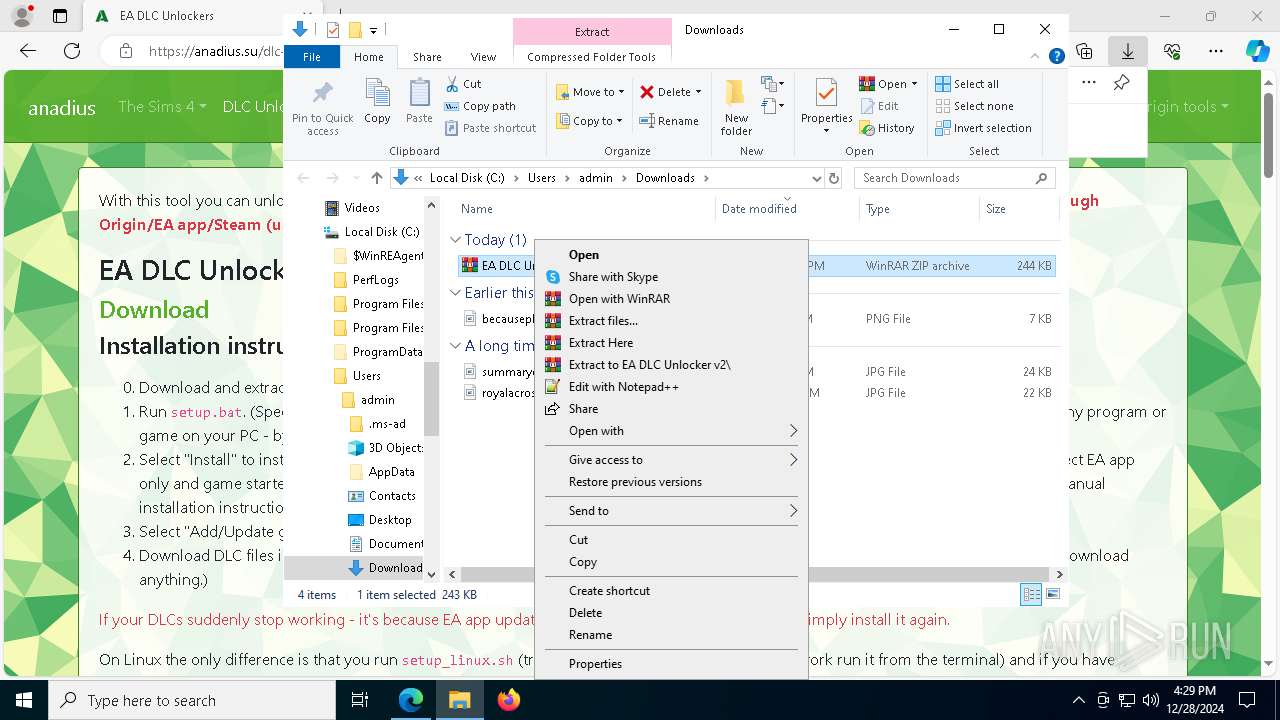Click the Paste ribbon button
This screenshot has width=1280, height=720.
pyautogui.click(x=419, y=102)
